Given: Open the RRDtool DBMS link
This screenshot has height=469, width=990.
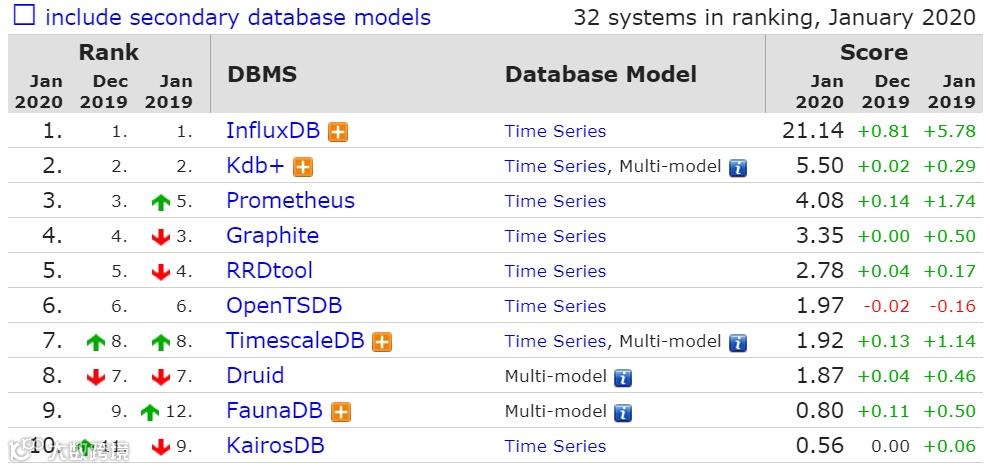Looking at the screenshot, I should coord(269,271).
